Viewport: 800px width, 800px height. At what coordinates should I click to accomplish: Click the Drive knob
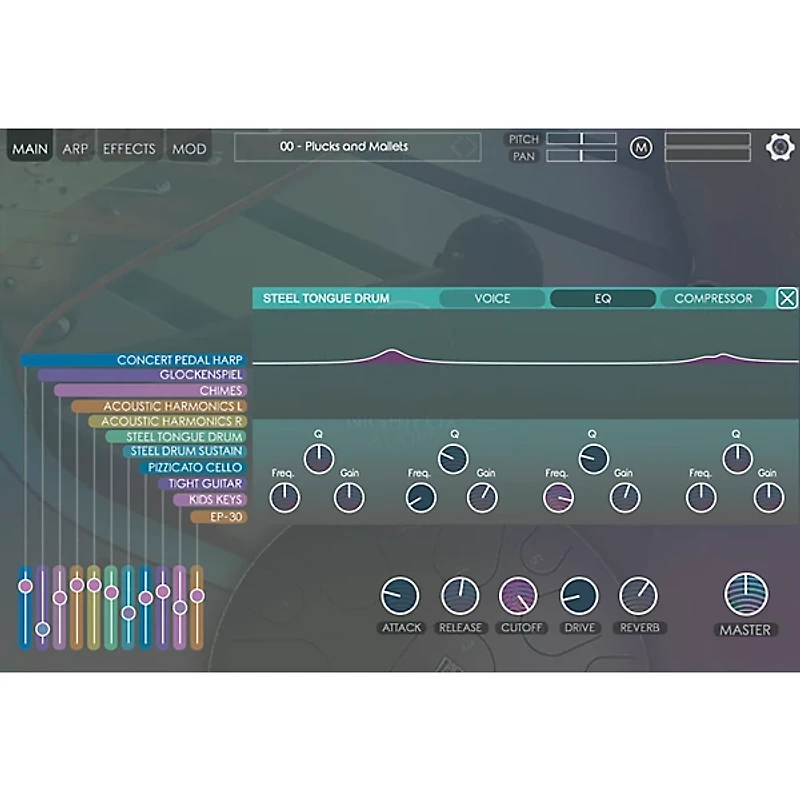pos(579,596)
